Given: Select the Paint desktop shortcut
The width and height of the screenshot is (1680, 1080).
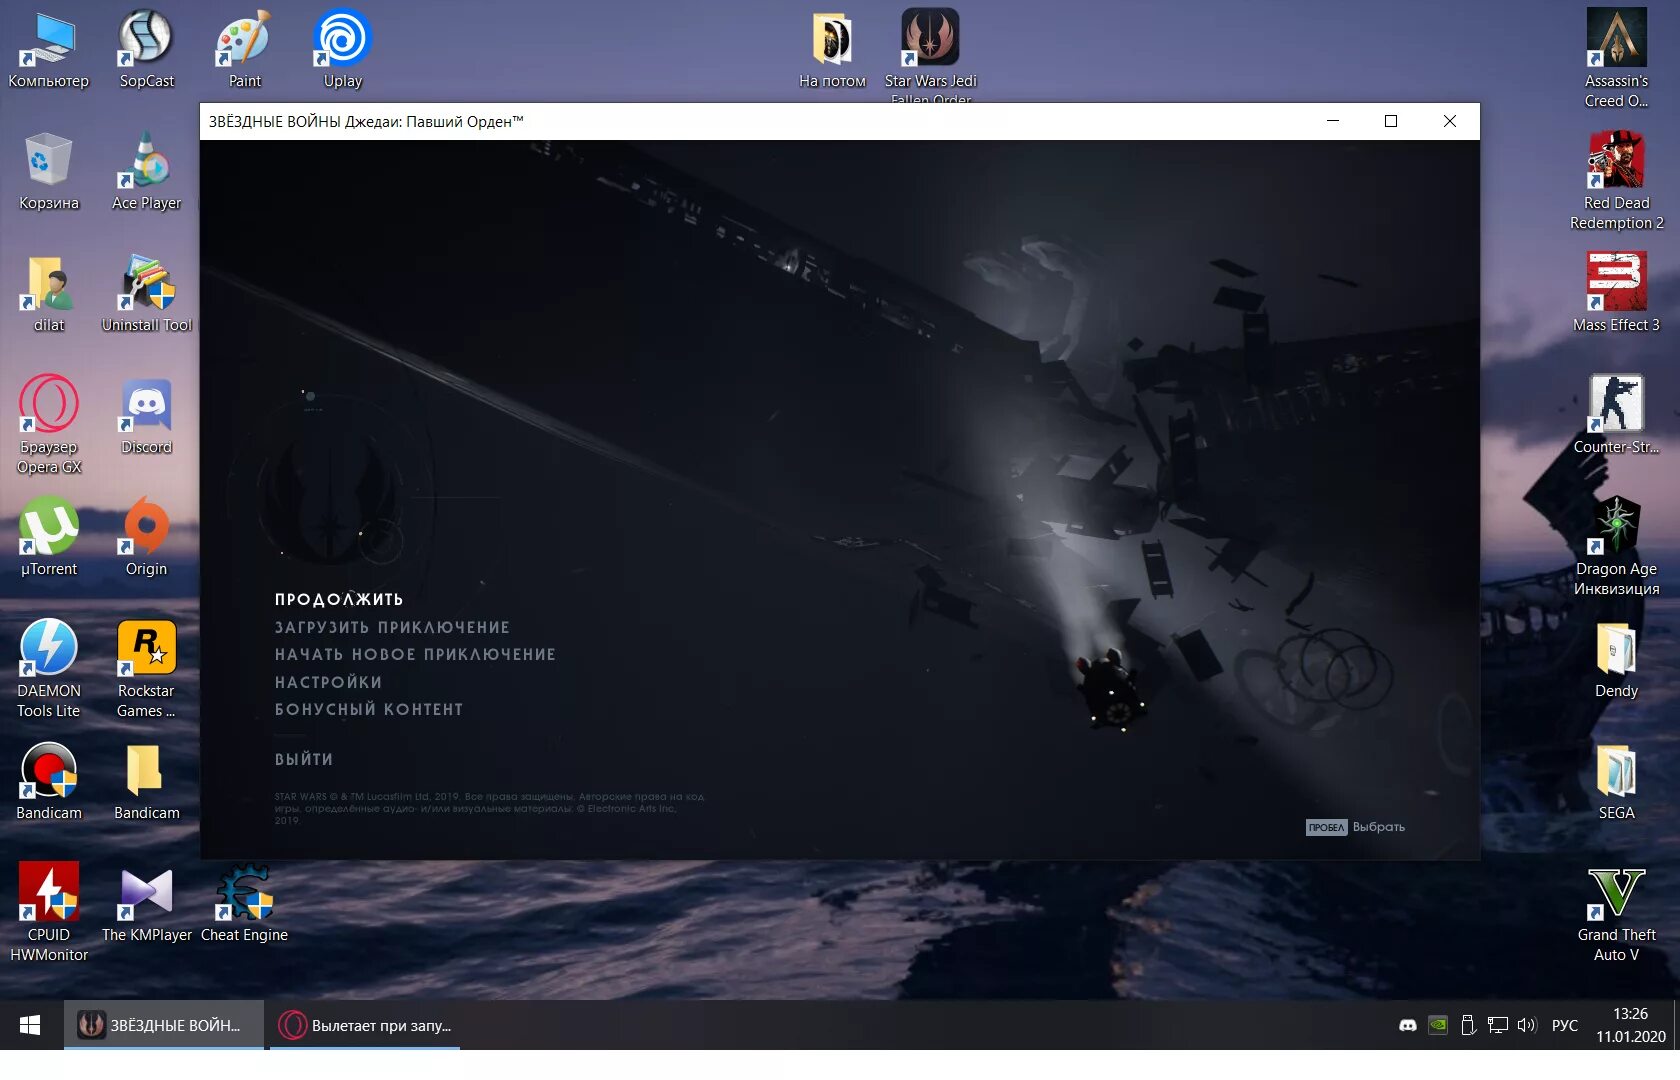Looking at the screenshot, I should [x=244, y=50].
